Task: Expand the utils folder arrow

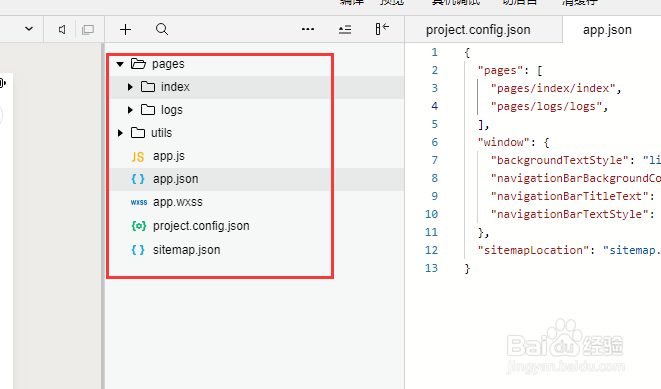Action: coord(120,133)
